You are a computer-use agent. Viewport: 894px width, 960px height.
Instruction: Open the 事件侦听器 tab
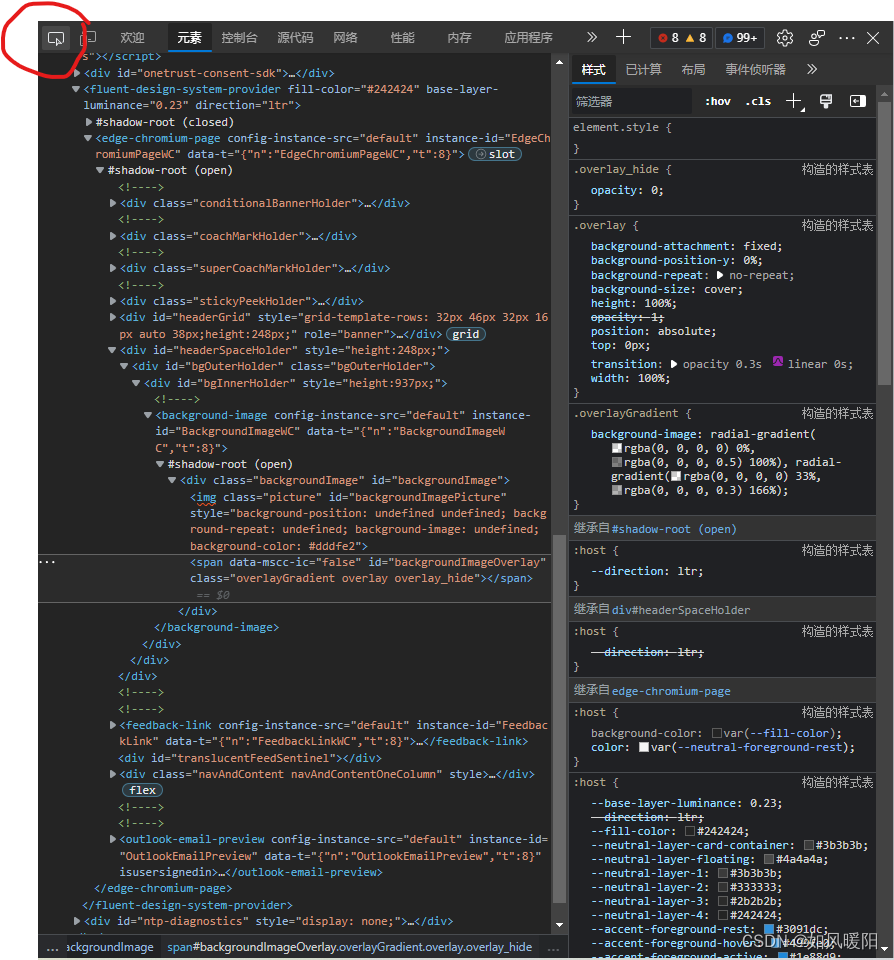point(756,70)
